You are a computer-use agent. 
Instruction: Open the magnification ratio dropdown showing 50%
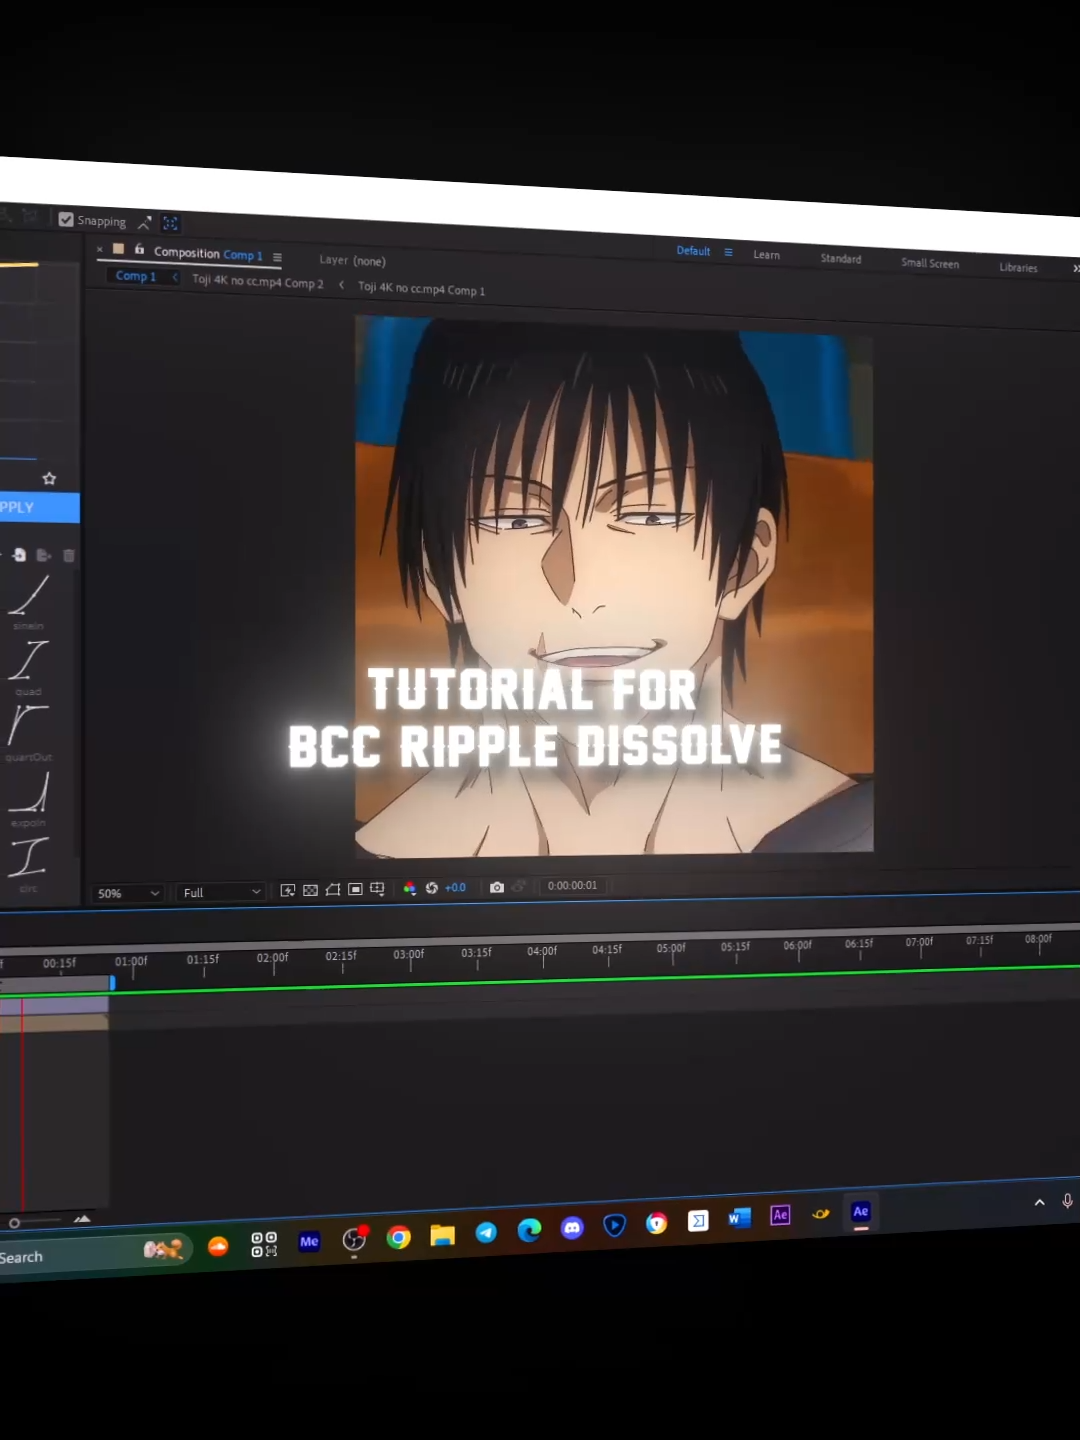coord(127,892)
